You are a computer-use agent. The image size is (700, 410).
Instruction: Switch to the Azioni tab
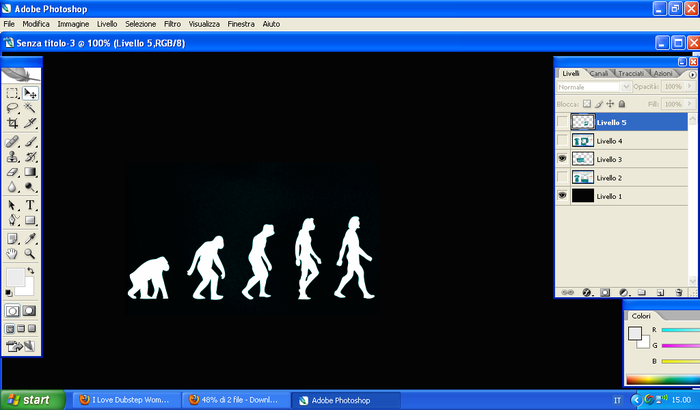coord(663,73)
